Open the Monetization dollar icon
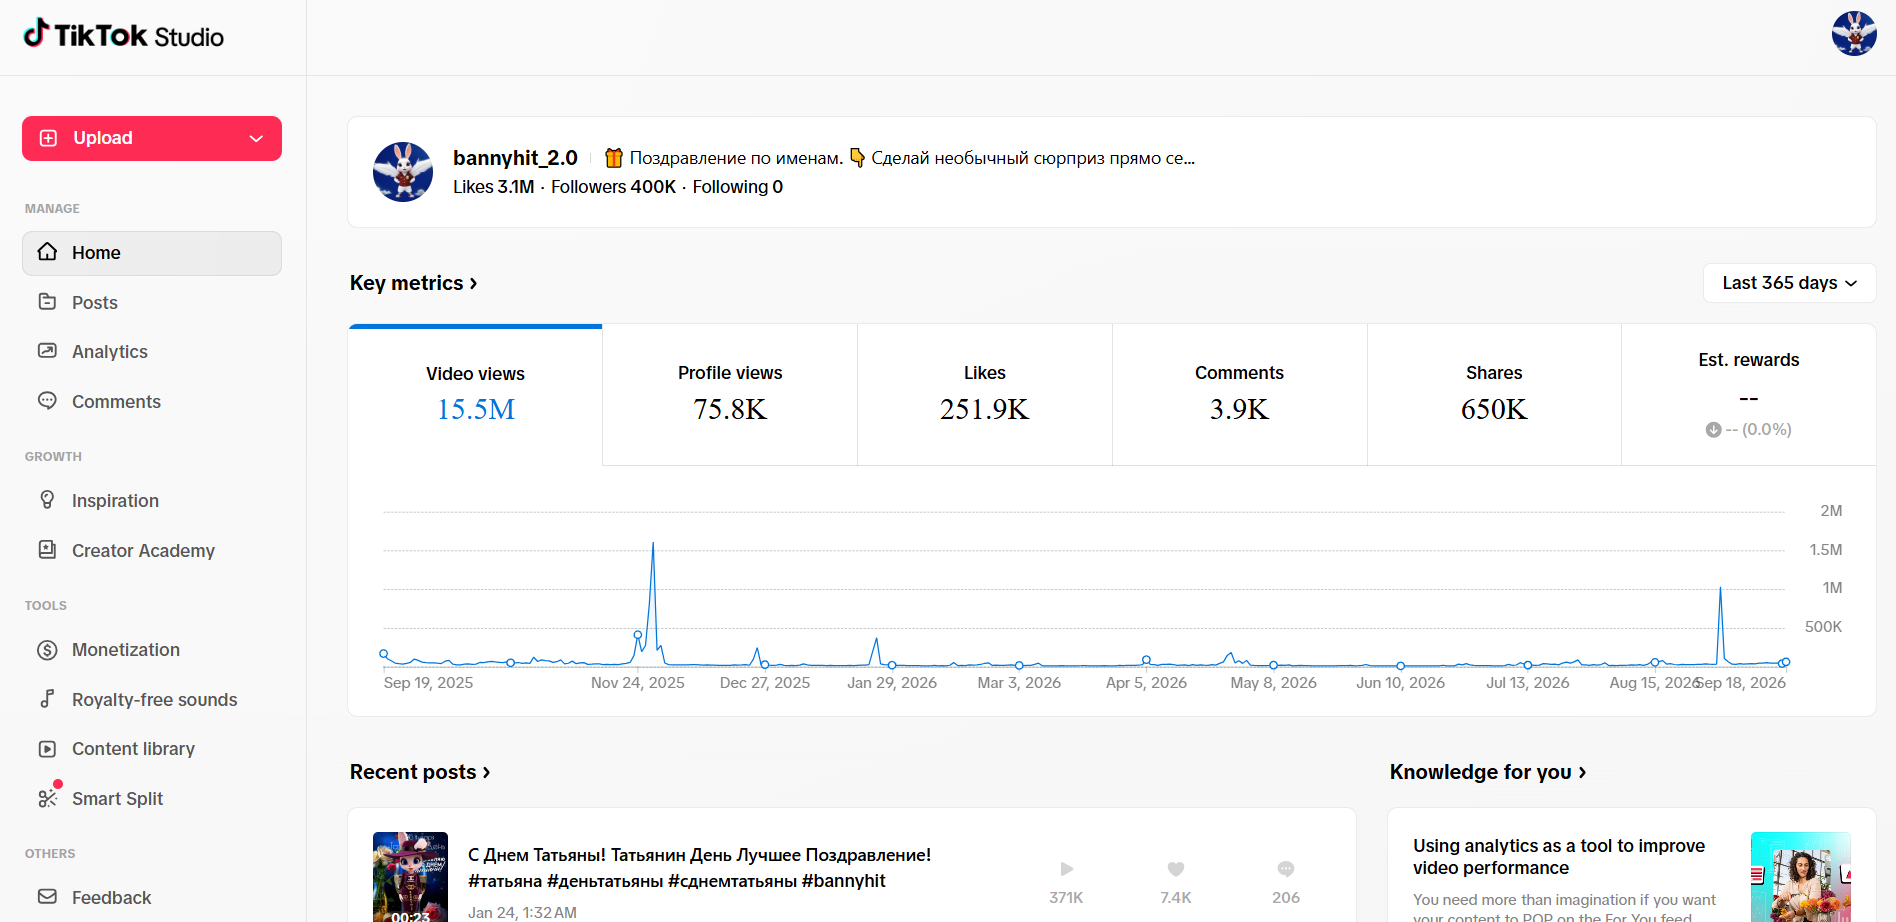Image resolution: width=1896 pixels, height=922 pixels. [x=47, y=650]
